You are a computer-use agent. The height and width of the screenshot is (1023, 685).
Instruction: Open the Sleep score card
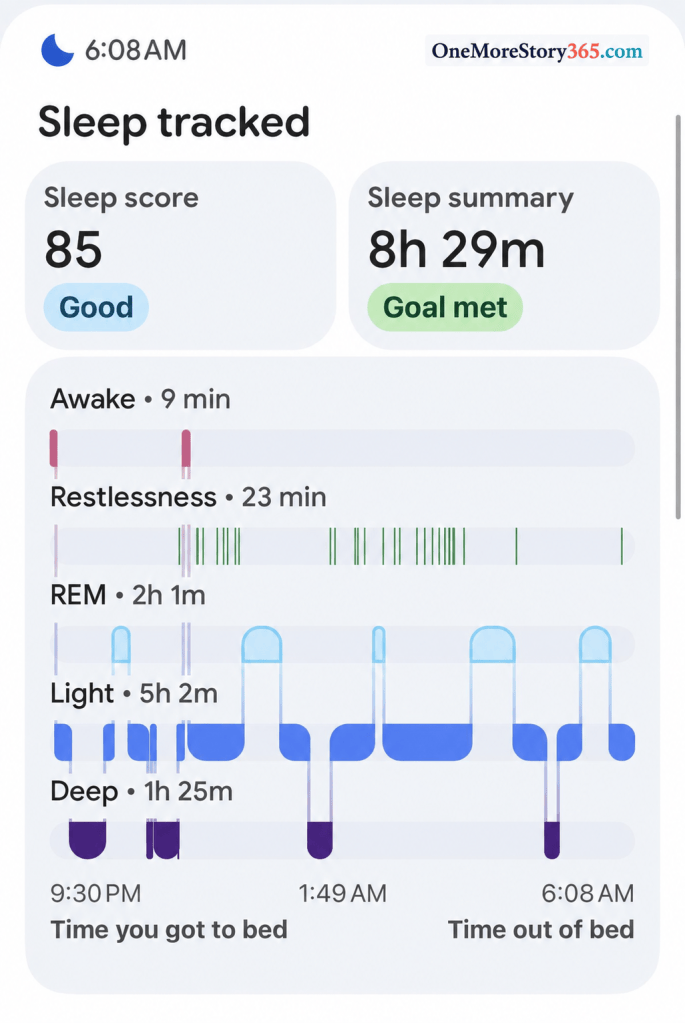[181, 255]
